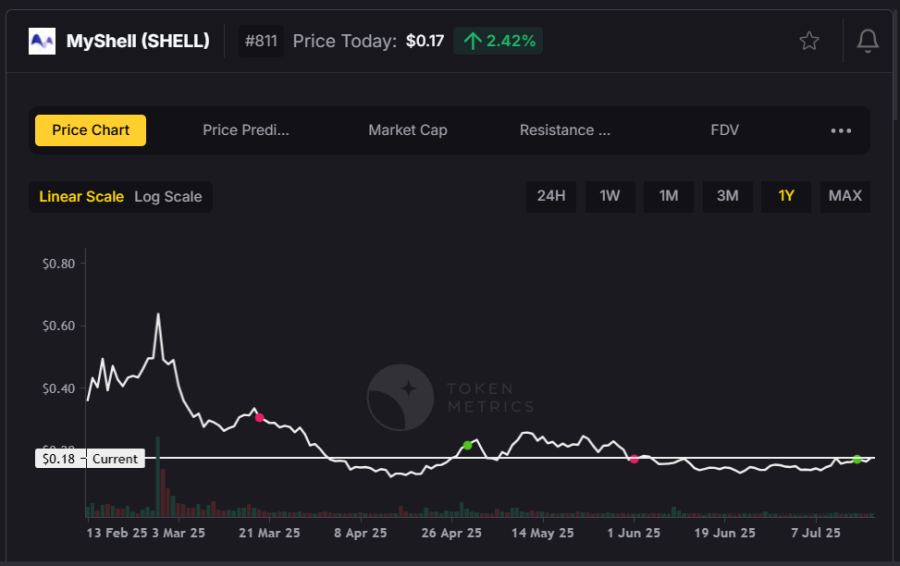Add SHELL to favorites with star icon
The image size is (900, 566).
(809, 41)
